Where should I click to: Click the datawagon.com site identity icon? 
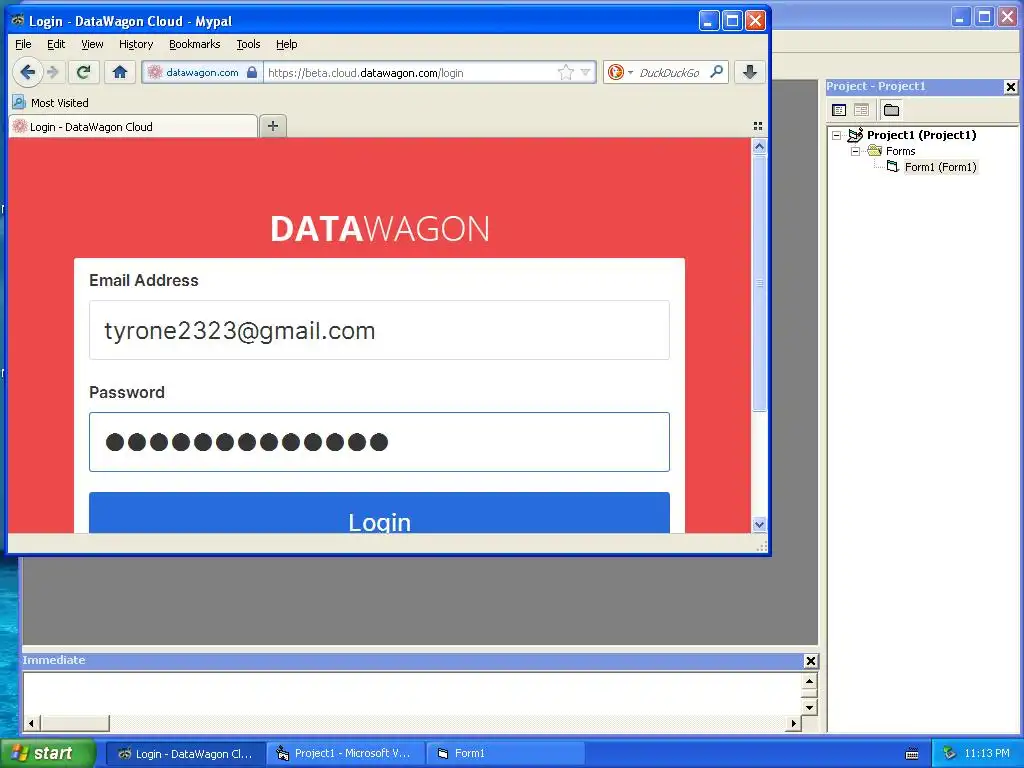tap(155, 72)
